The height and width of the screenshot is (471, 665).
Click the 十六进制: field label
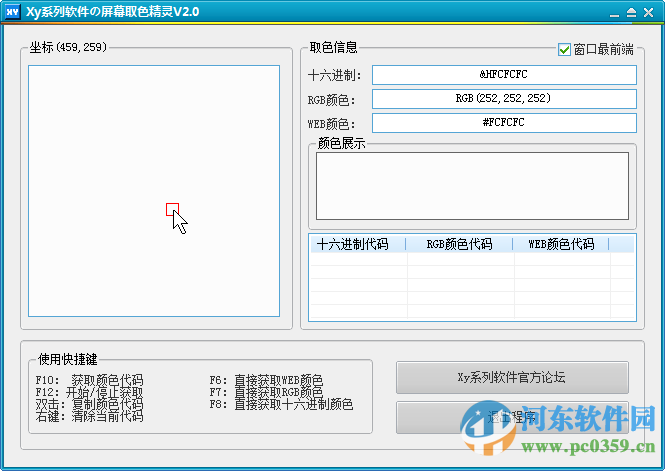[335, 75]
